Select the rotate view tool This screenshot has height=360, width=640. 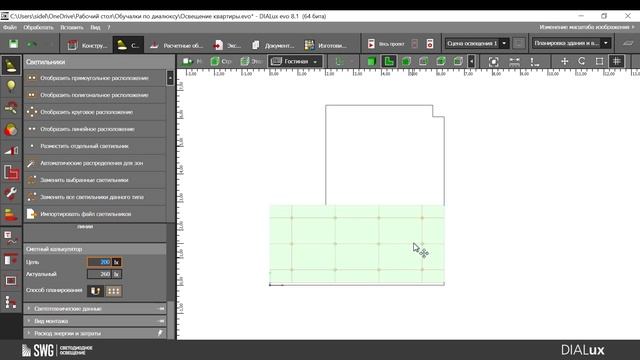coord(582,61)
